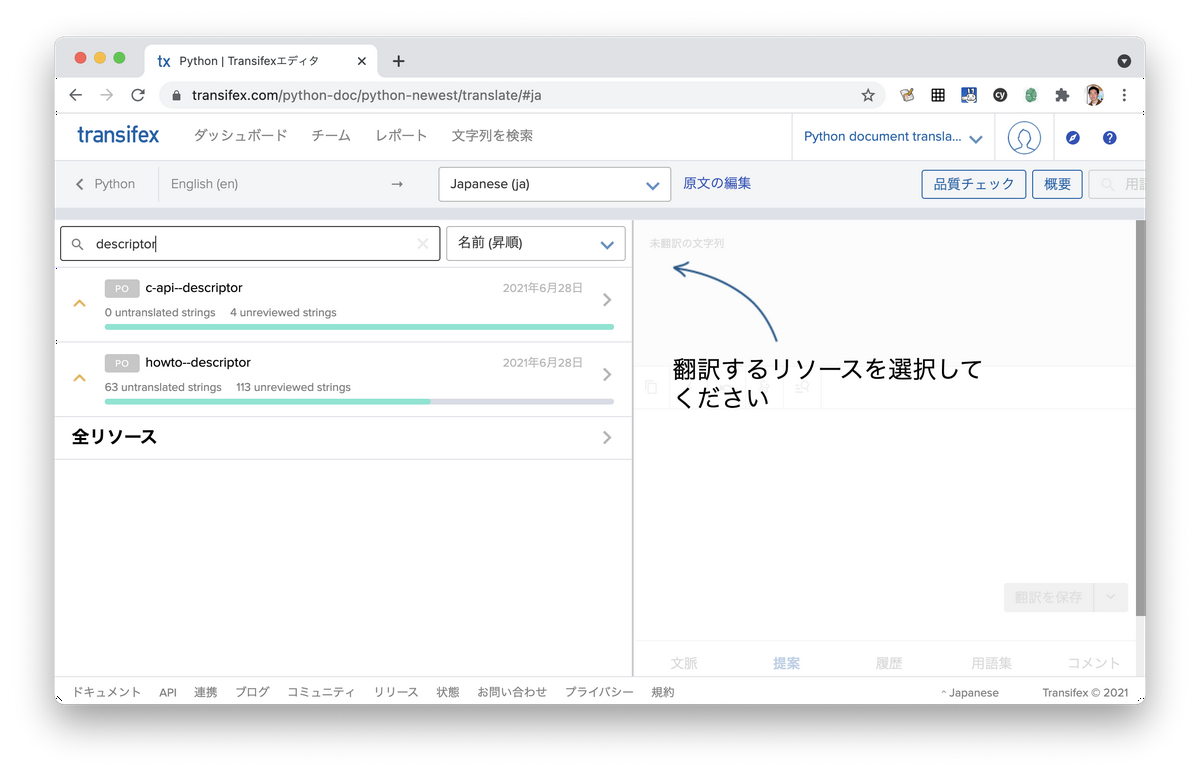
Task: Click the descriptor search input field
Action: coord(250,243)
